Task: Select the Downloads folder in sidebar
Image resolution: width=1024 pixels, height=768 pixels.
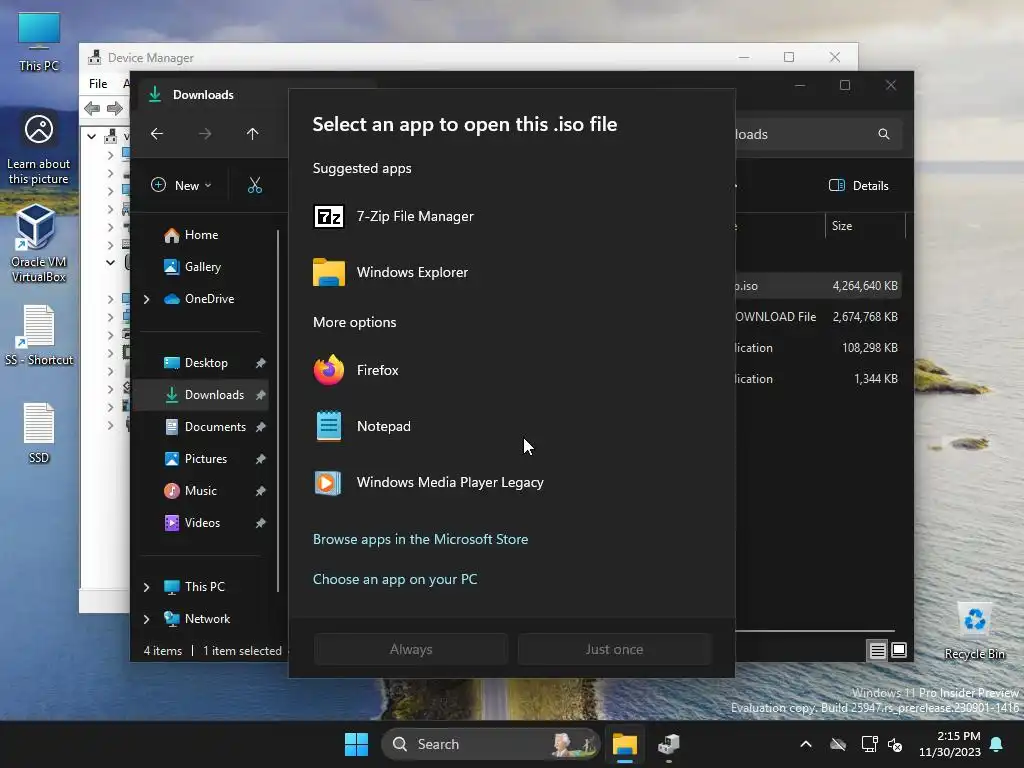Action: [x=202, y=395]
